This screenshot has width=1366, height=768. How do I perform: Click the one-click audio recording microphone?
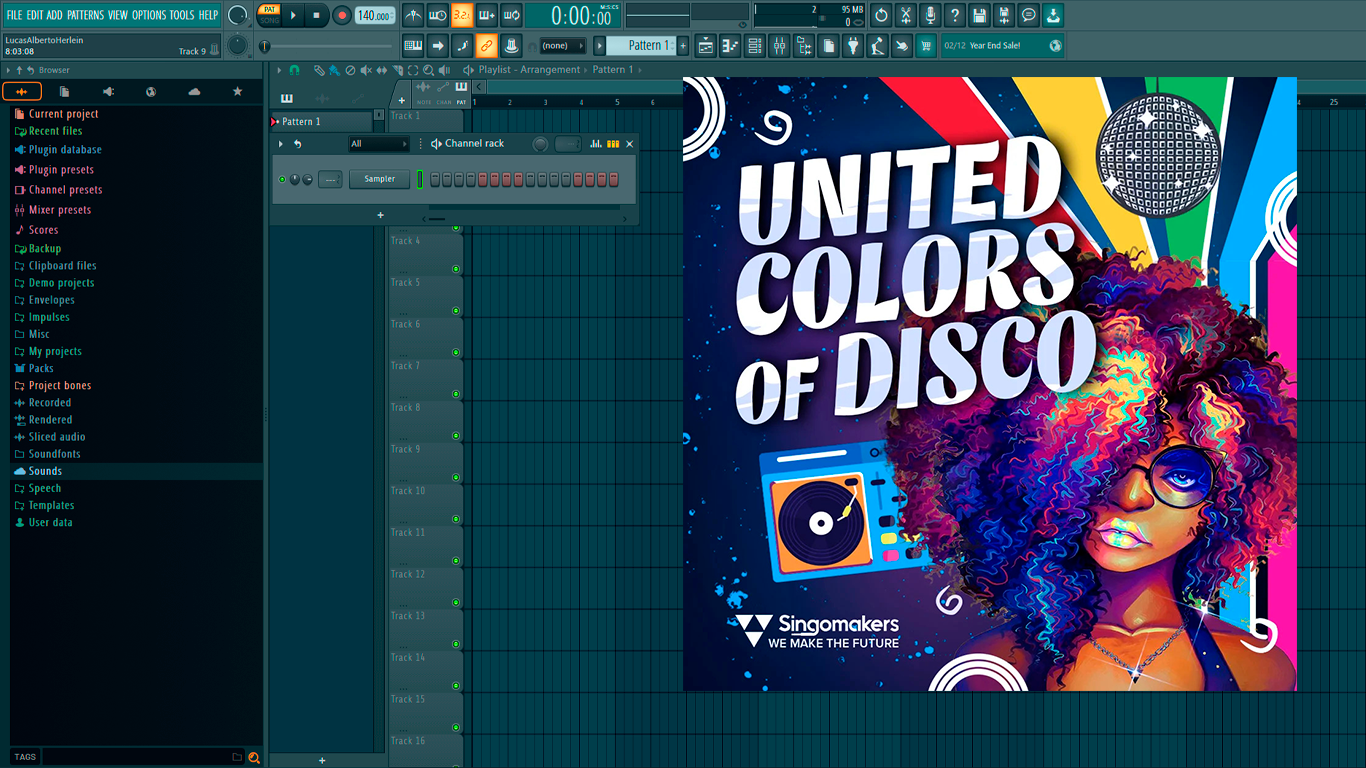[x=930, y=15]
